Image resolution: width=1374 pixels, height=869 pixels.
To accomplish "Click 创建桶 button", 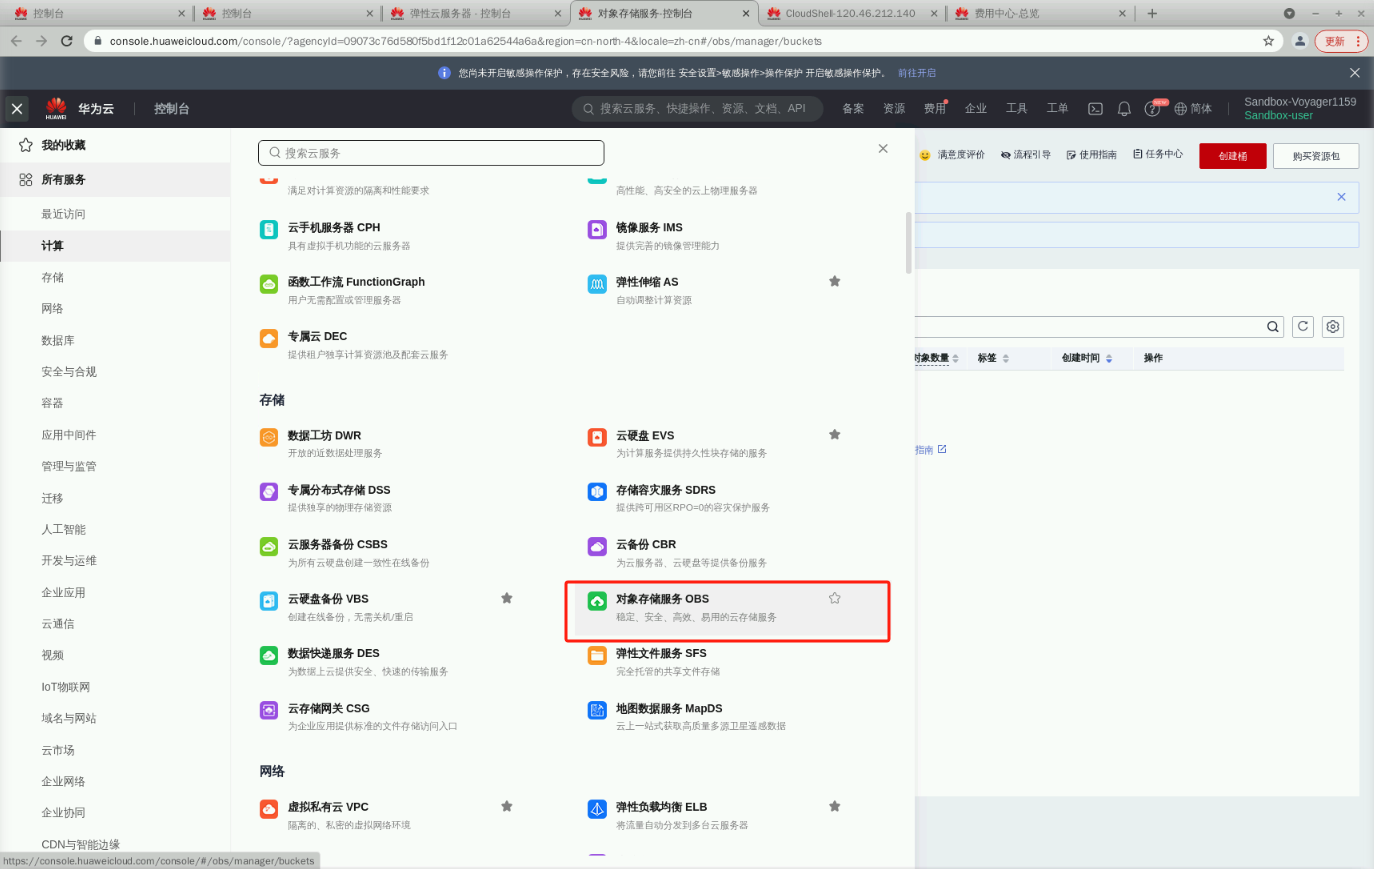I will coord(1233,156).
